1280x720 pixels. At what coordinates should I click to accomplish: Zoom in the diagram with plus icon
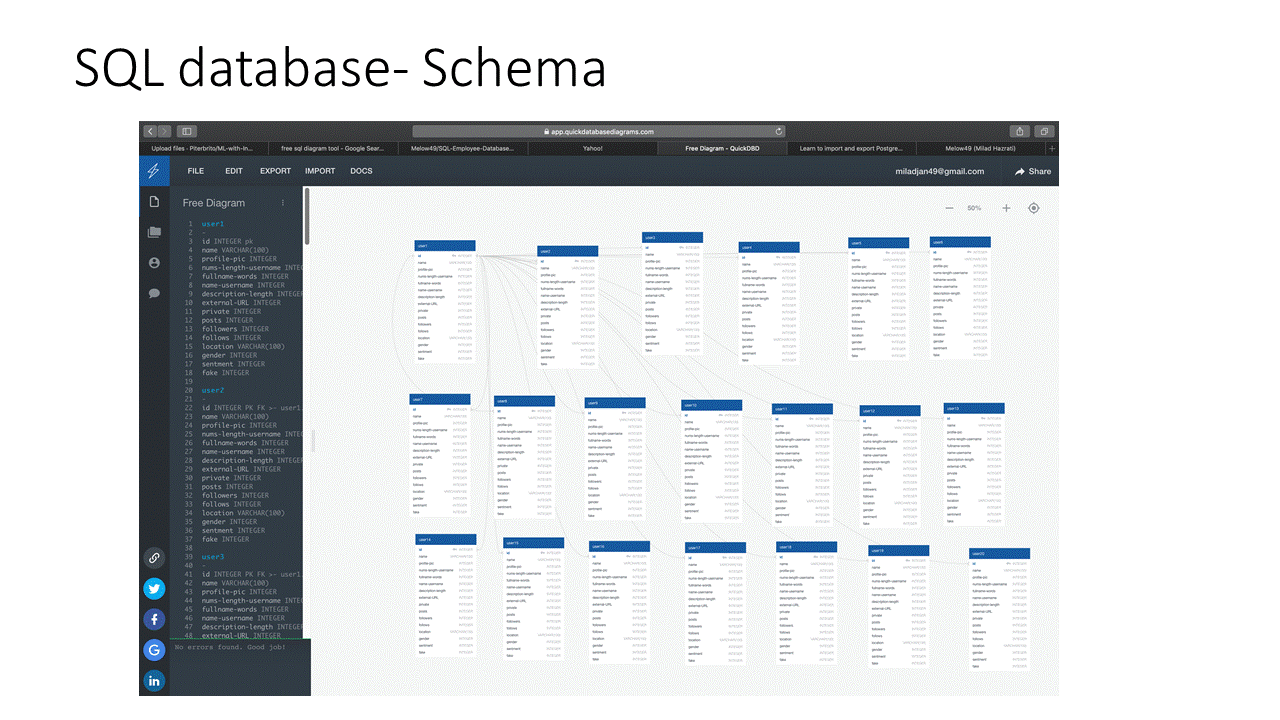point(1006,208)
